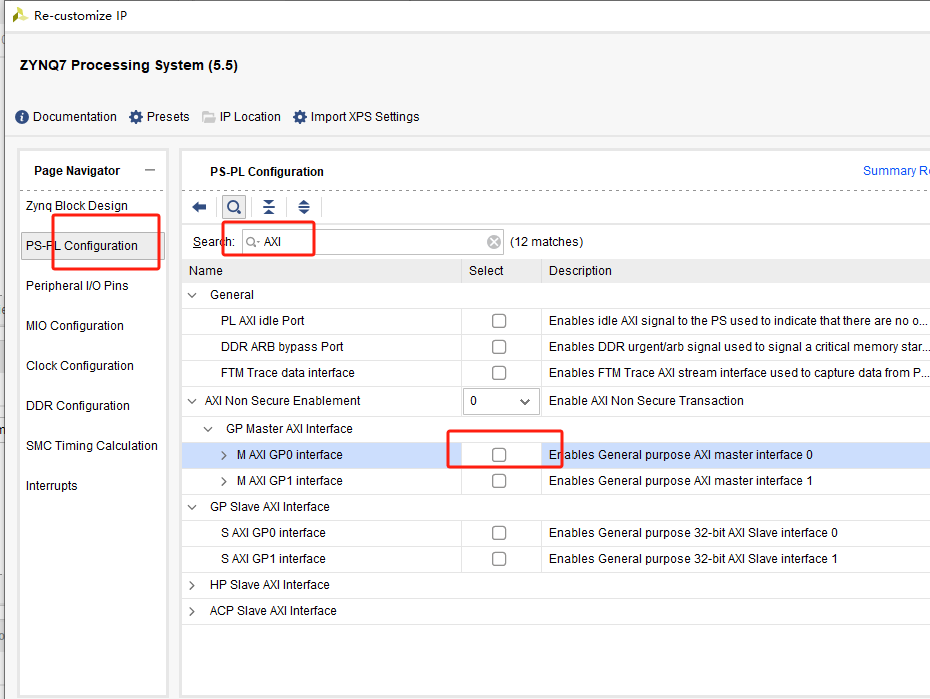The height and width of the screenshot is (699, 930).
Task: Click IP Location text button
Action: (250, 117)
